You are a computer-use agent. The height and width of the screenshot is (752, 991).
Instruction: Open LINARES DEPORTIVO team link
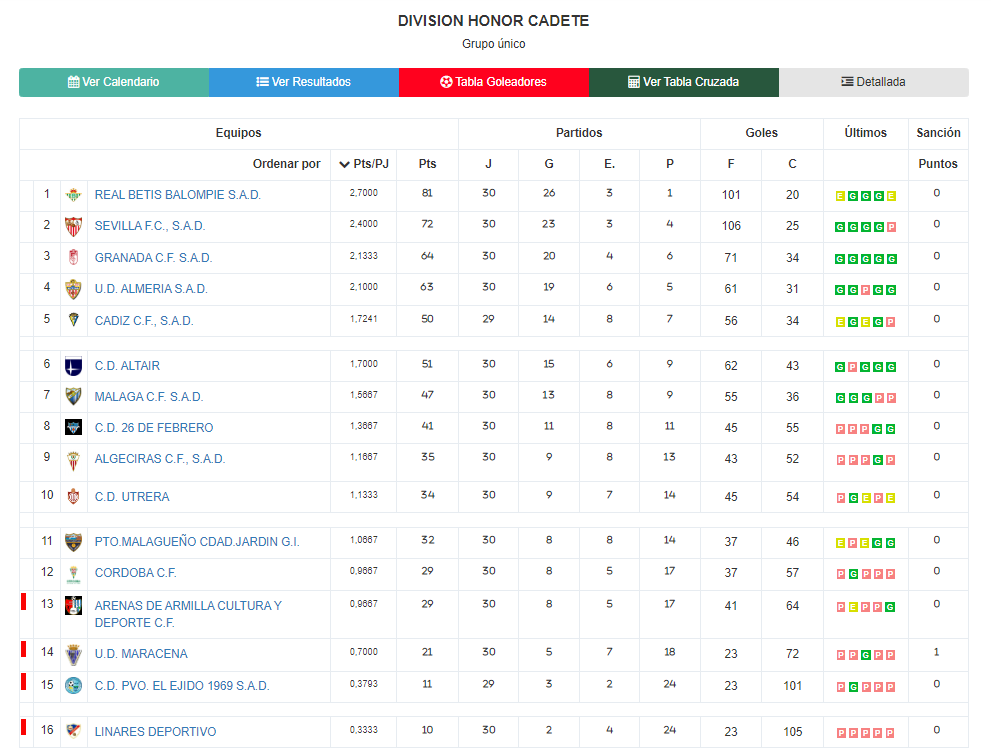point(155,731)
